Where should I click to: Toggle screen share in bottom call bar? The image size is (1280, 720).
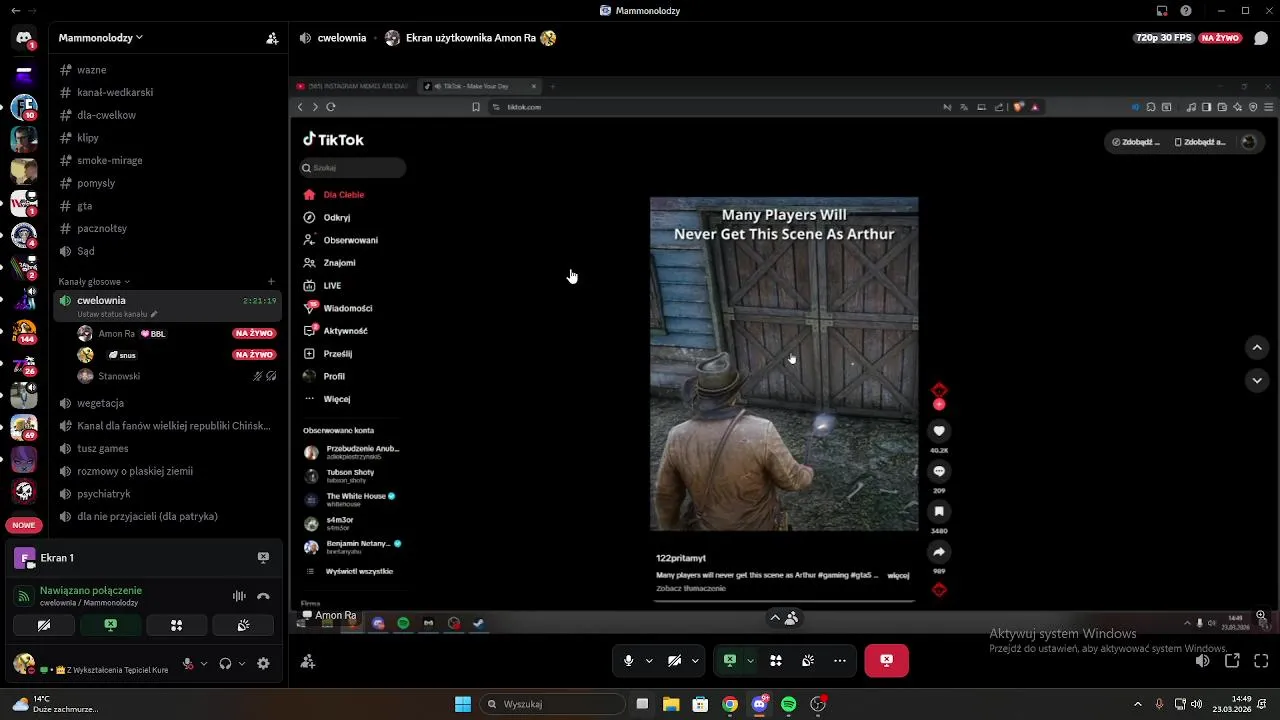[730, 660]
